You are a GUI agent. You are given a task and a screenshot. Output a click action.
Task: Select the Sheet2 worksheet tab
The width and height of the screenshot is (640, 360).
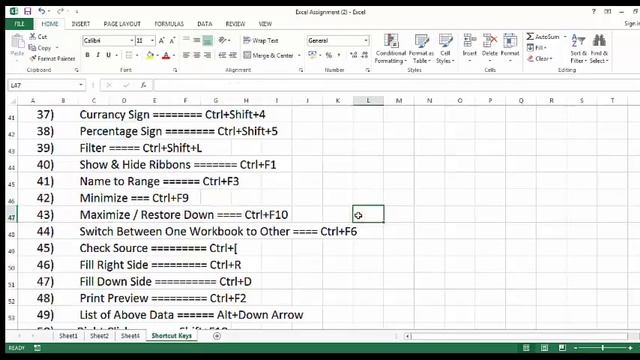[99, 336]
